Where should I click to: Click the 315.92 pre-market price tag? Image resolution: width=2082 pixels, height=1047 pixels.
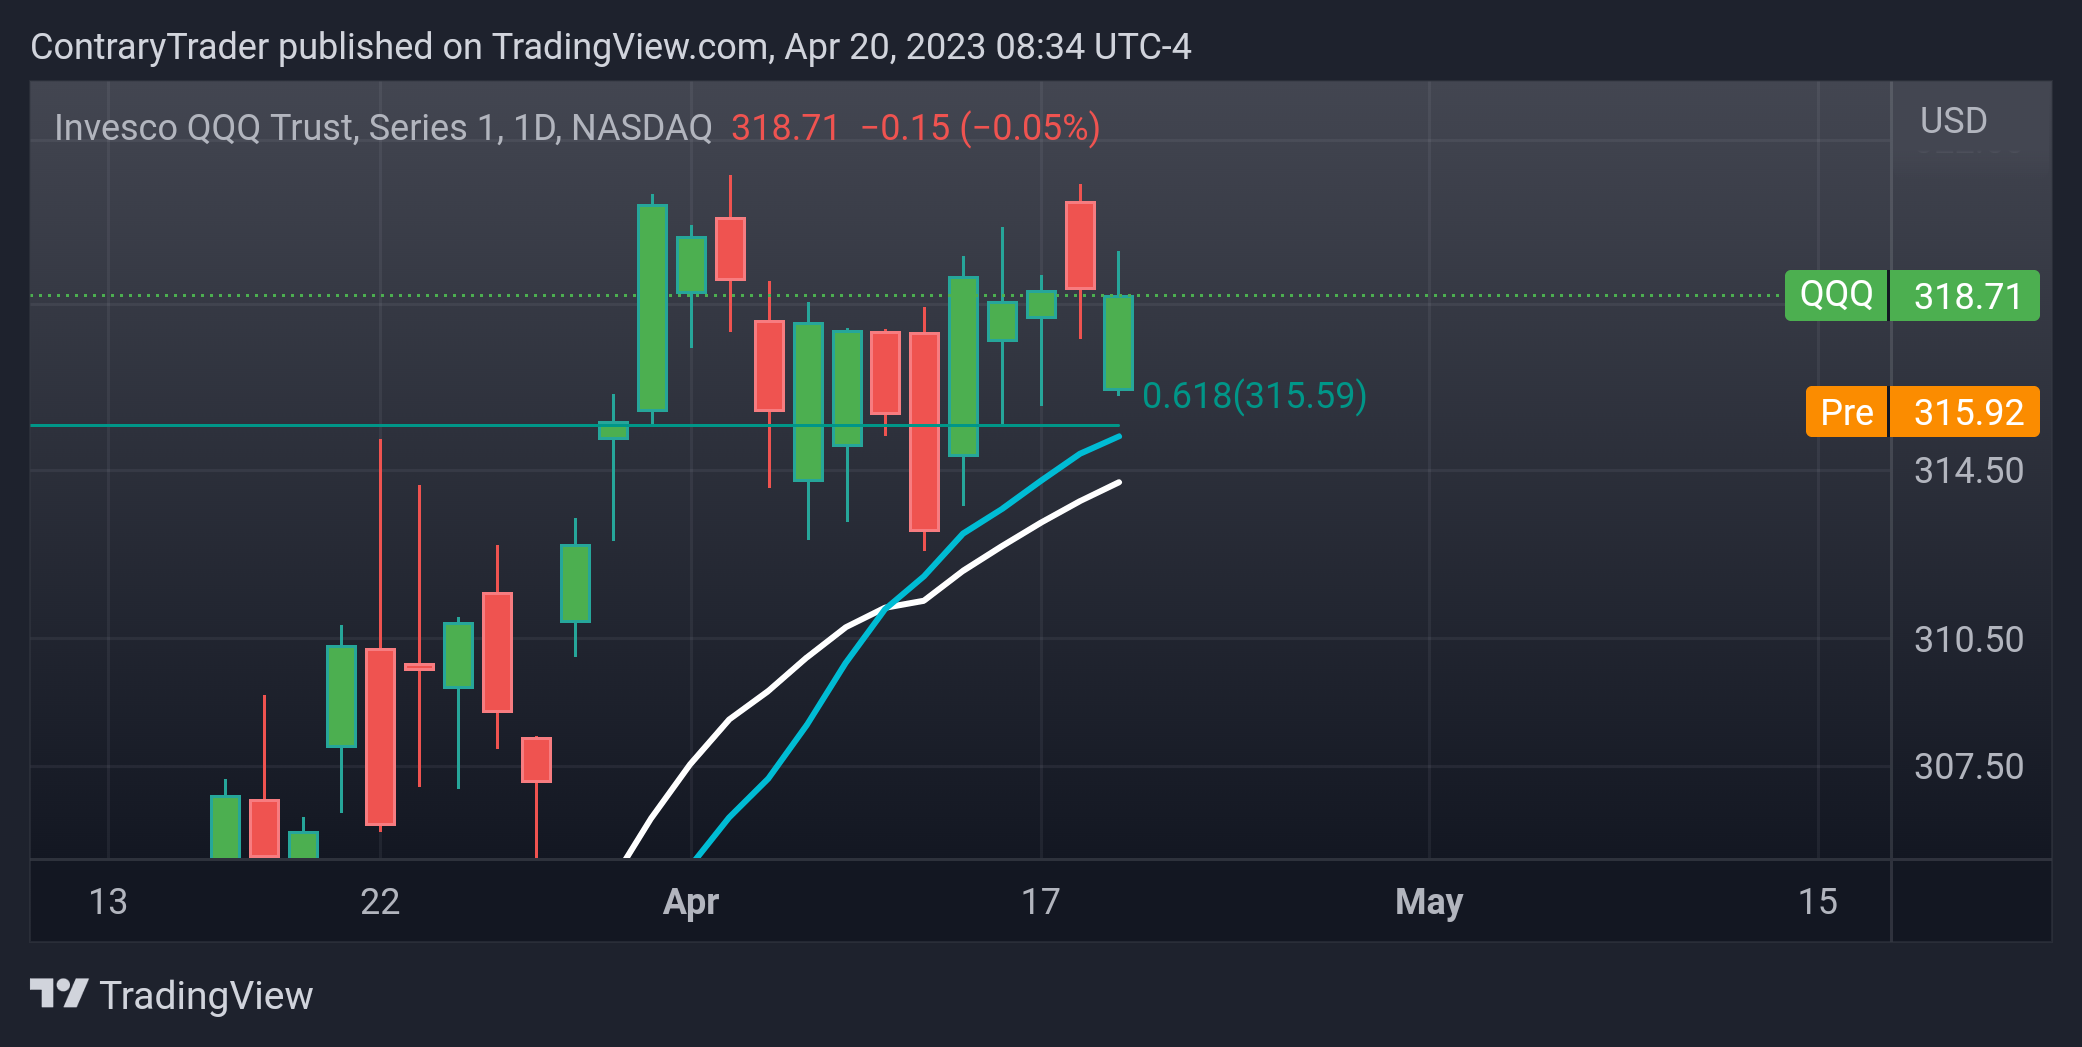pos(1965,411)
